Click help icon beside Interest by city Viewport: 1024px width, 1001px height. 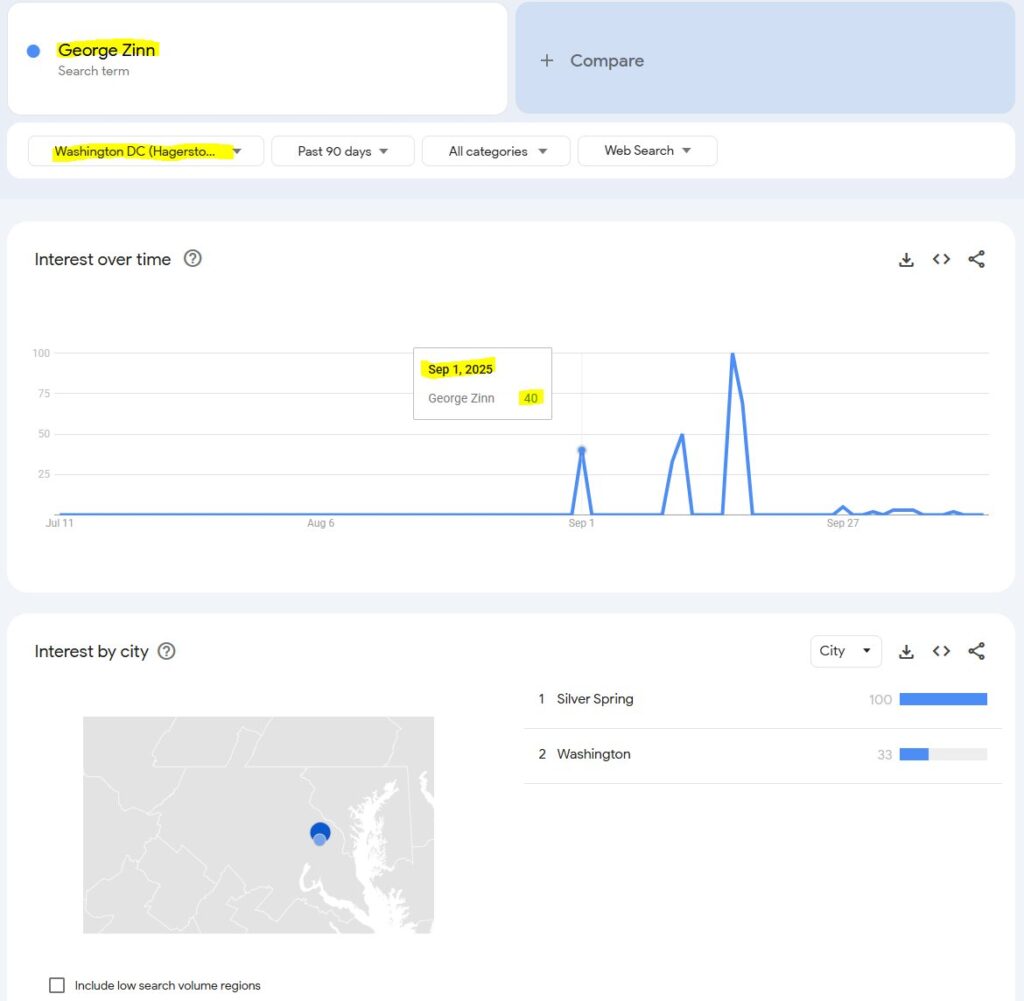(167, 652)
